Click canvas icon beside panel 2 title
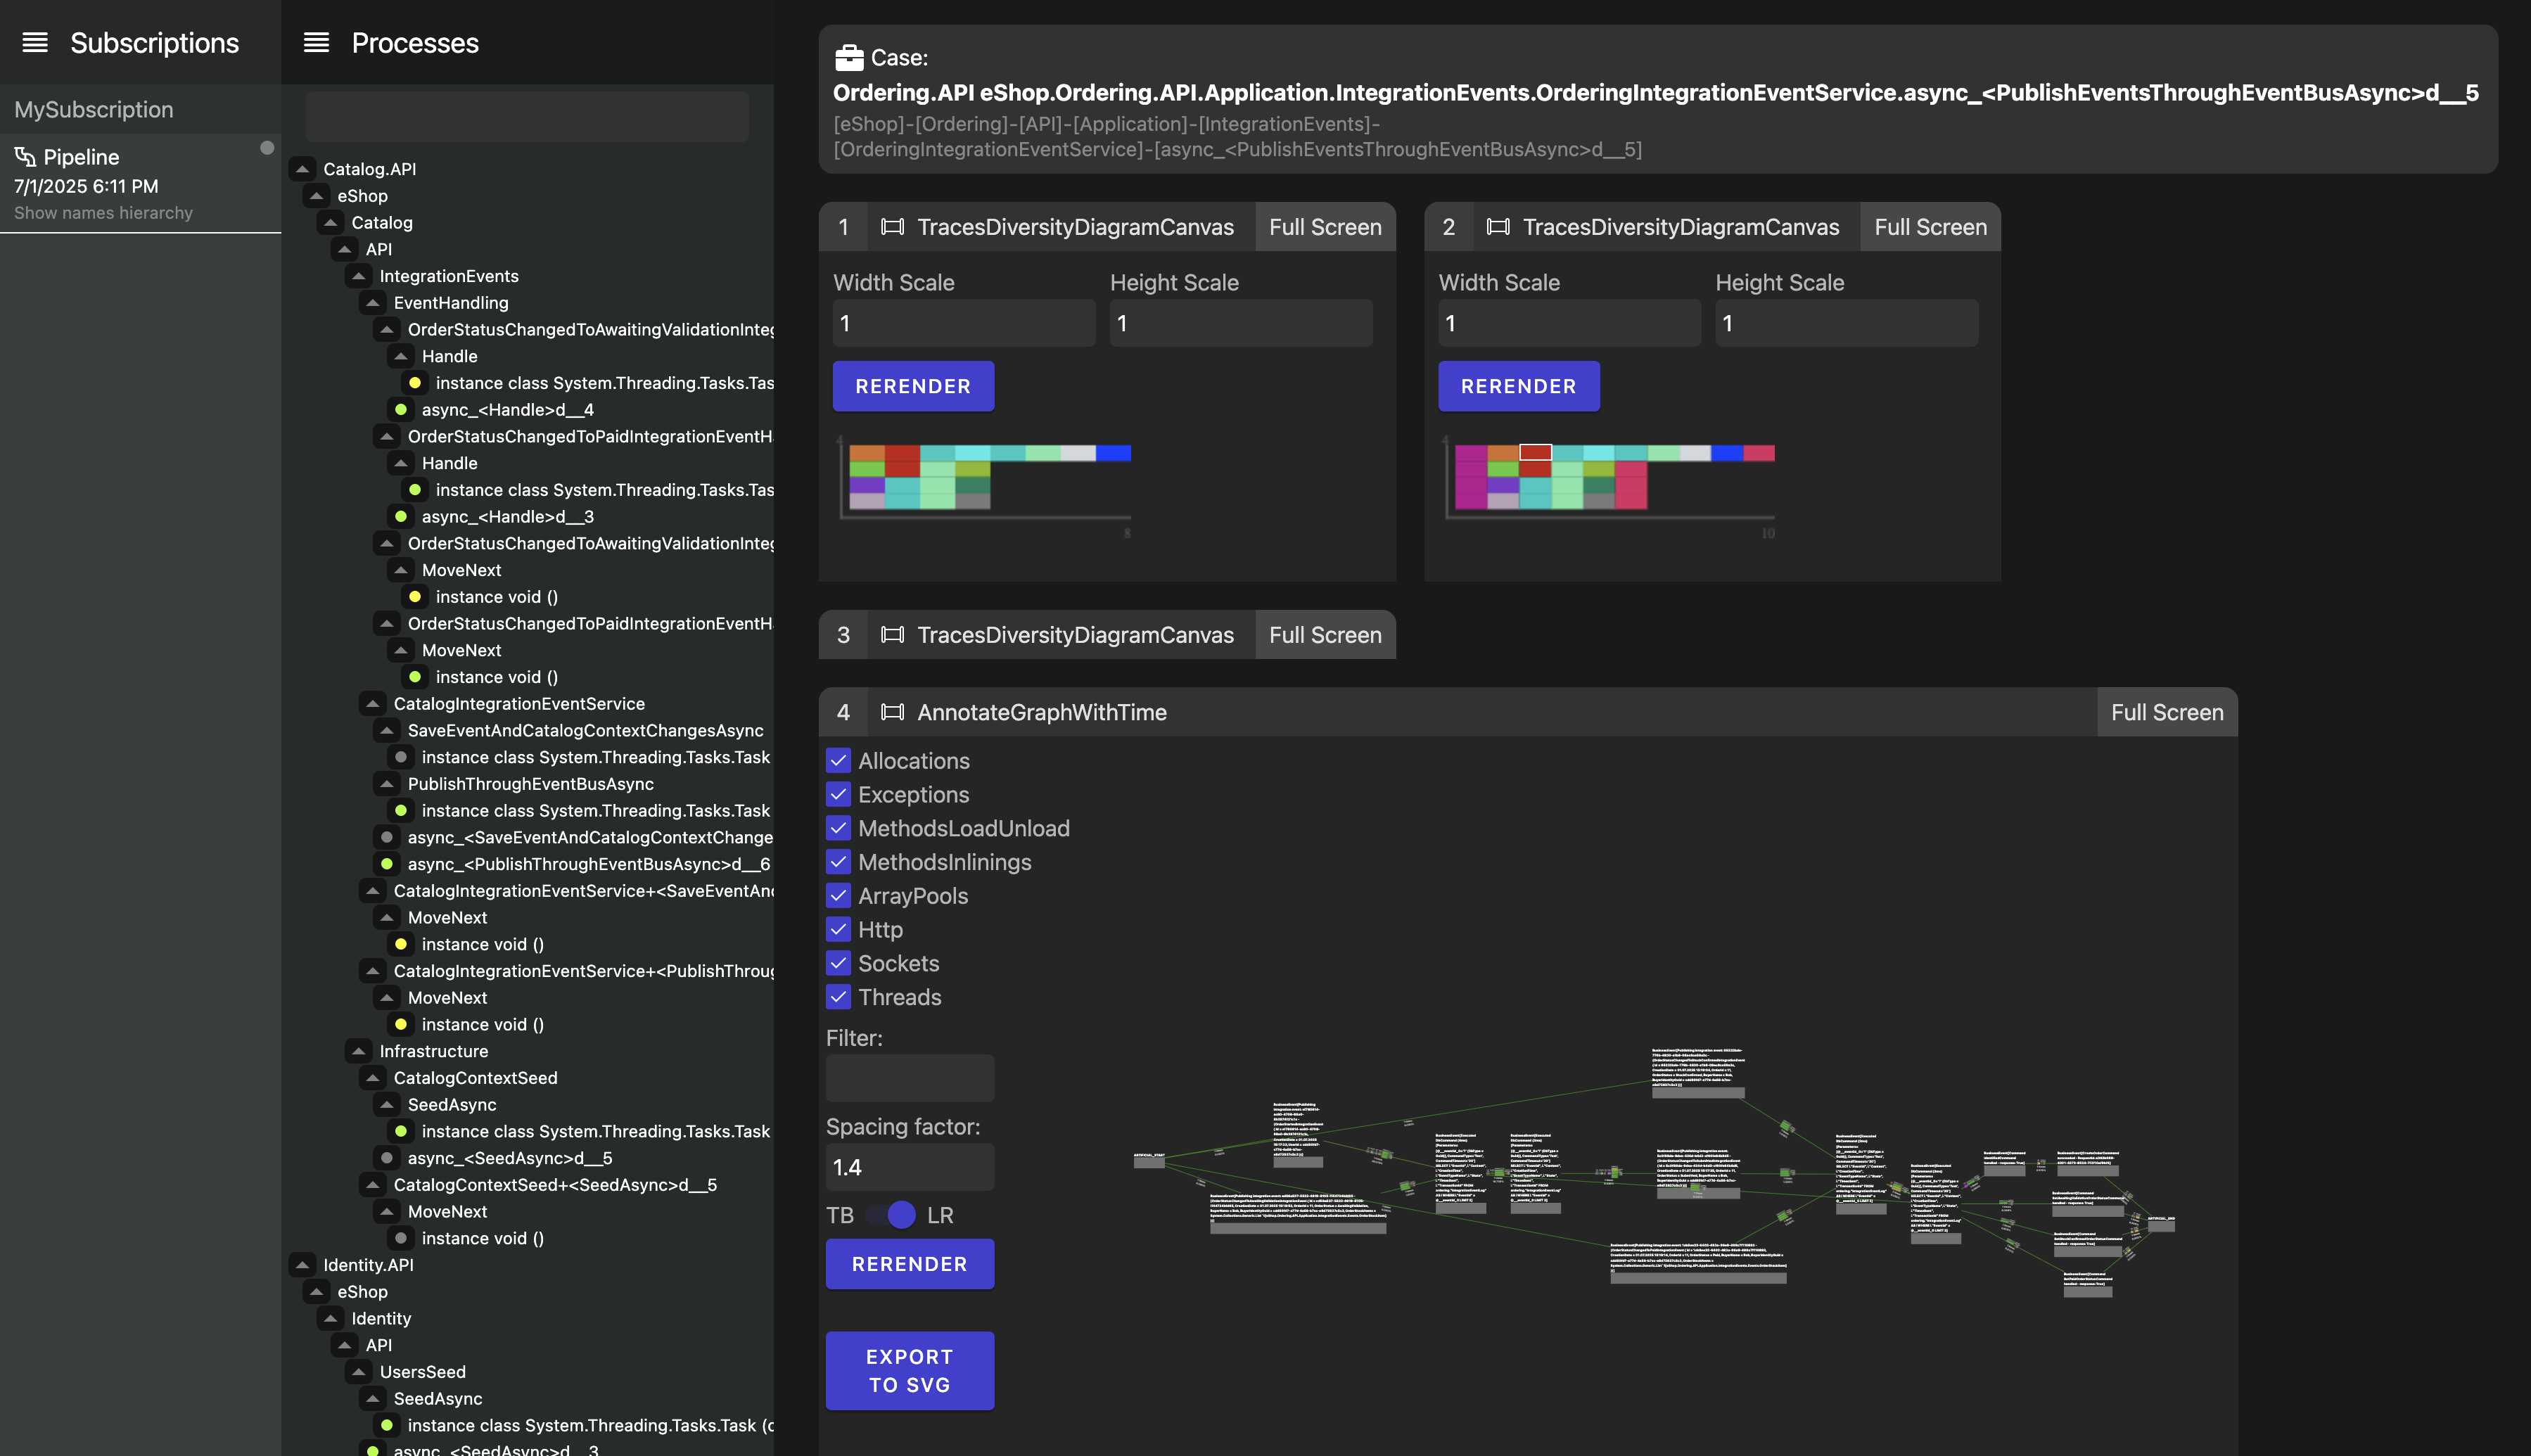Viewport: 2531px width, 1456px height. pos(1497,227)
